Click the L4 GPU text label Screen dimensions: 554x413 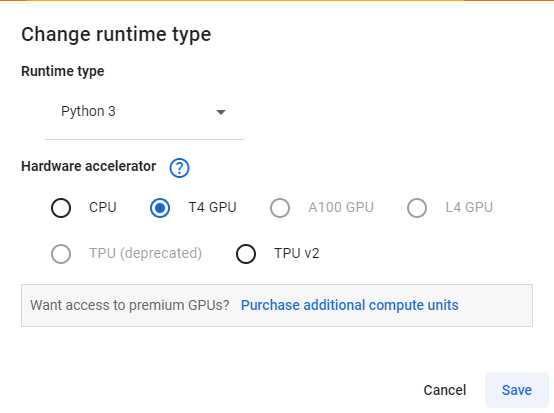[x=469, y=207]
